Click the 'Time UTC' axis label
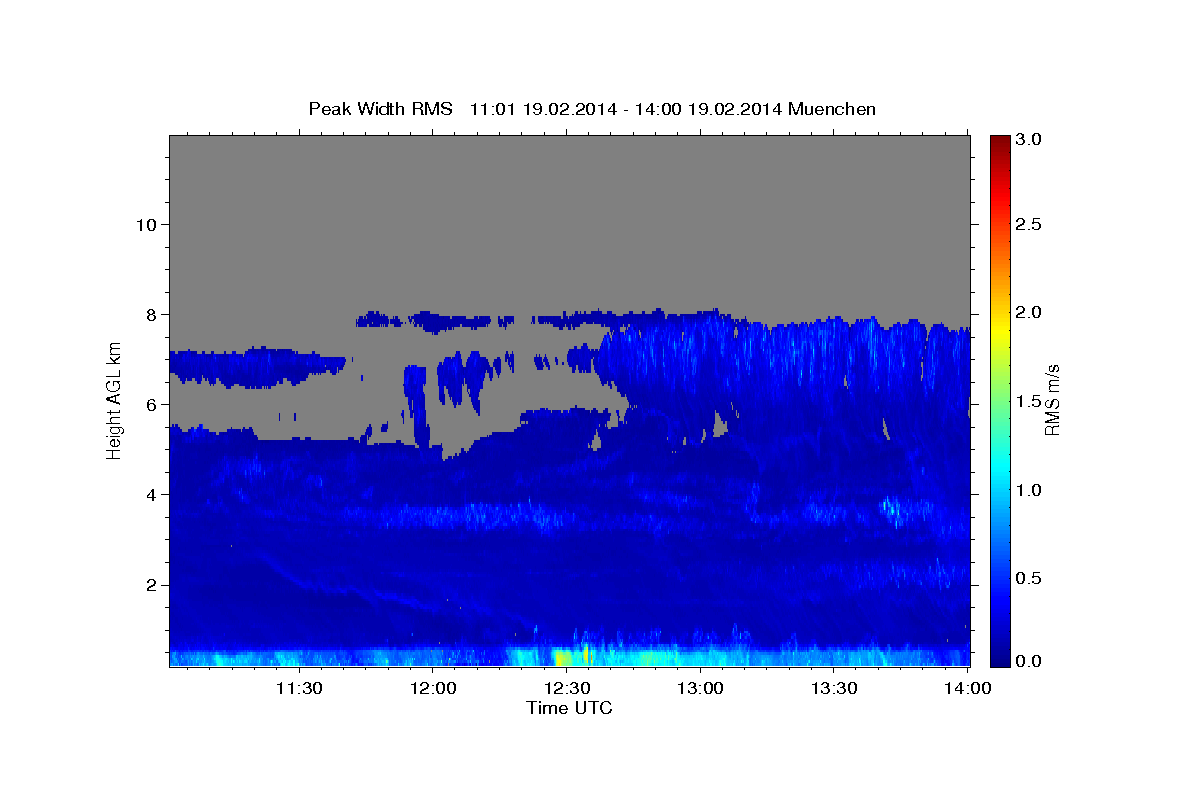The width and height of the screenshot is (1200, 800). click(x=569, y=708)
